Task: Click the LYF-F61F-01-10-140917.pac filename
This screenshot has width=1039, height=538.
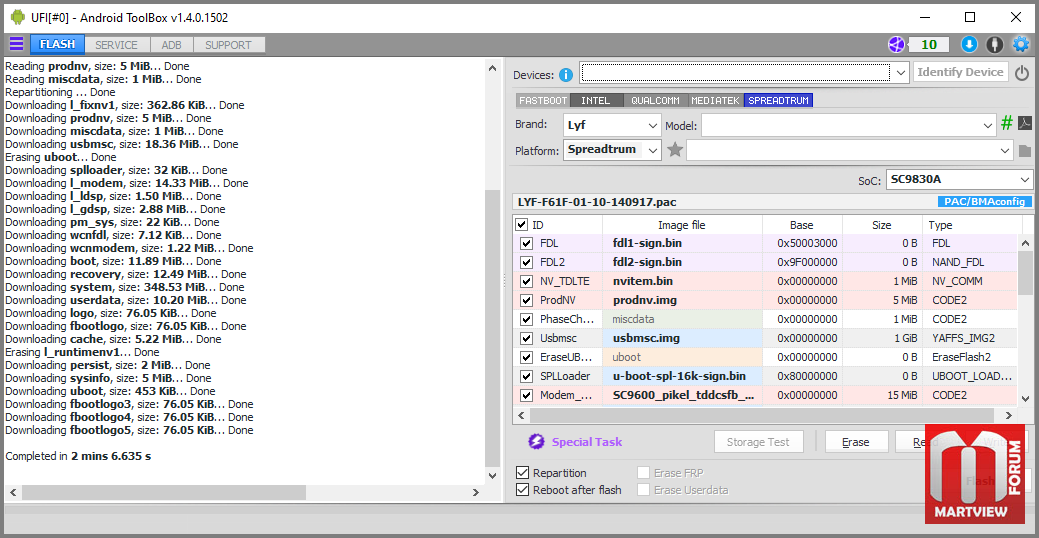Action: 597,202
